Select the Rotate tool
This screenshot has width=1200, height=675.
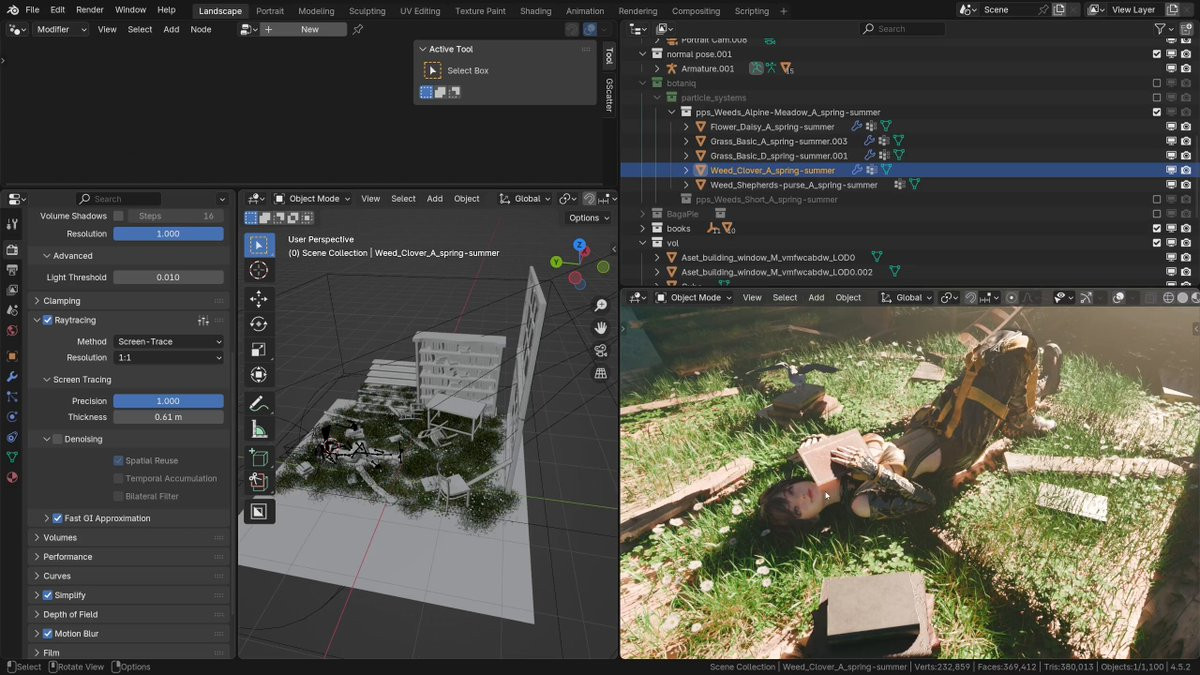pyautogui.click(x=258, y=324)
